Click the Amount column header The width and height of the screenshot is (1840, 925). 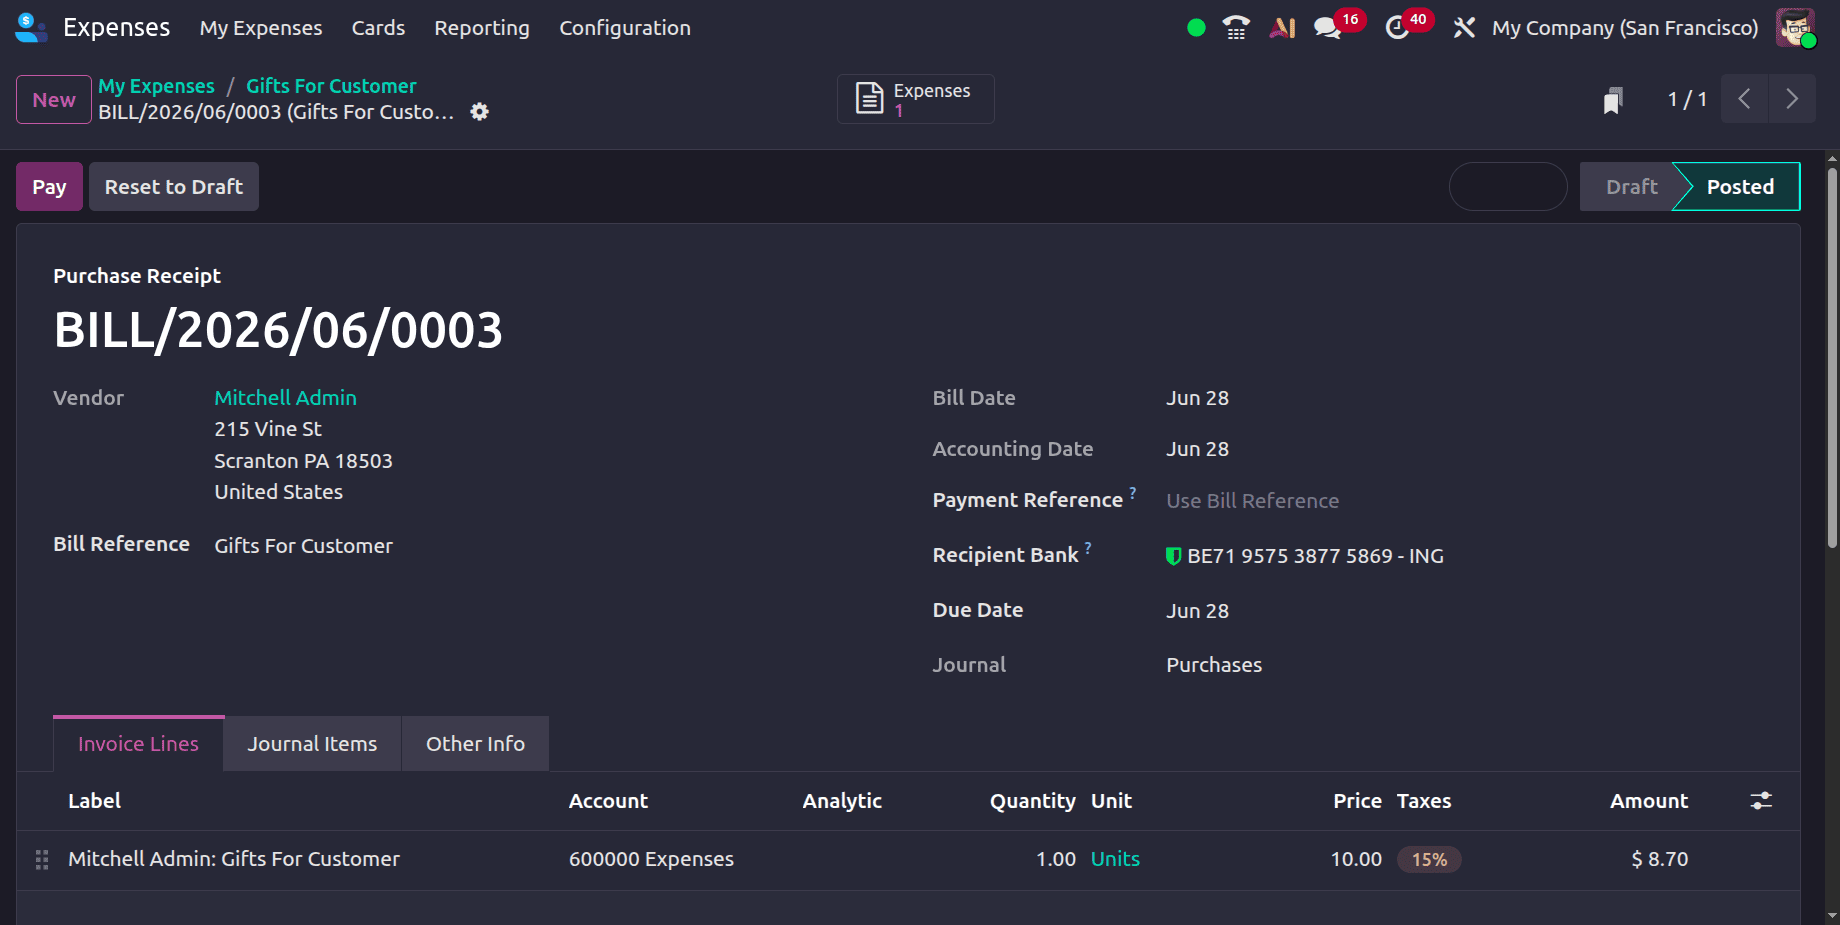tap(1649, 801)
